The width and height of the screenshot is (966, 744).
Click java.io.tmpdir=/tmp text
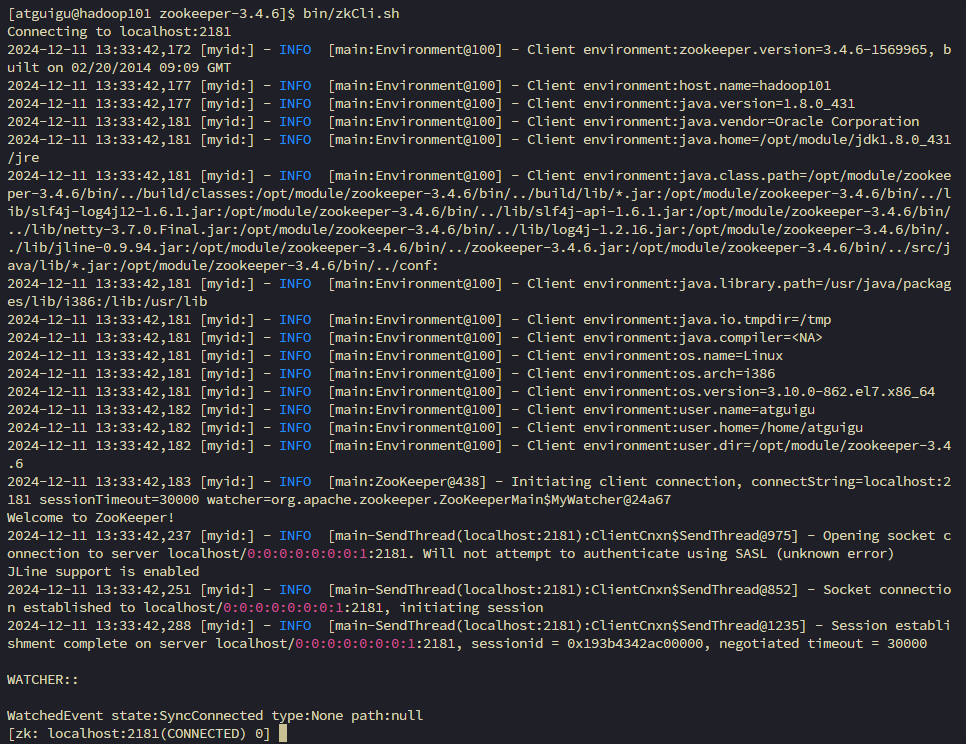(x=755, y=320)
